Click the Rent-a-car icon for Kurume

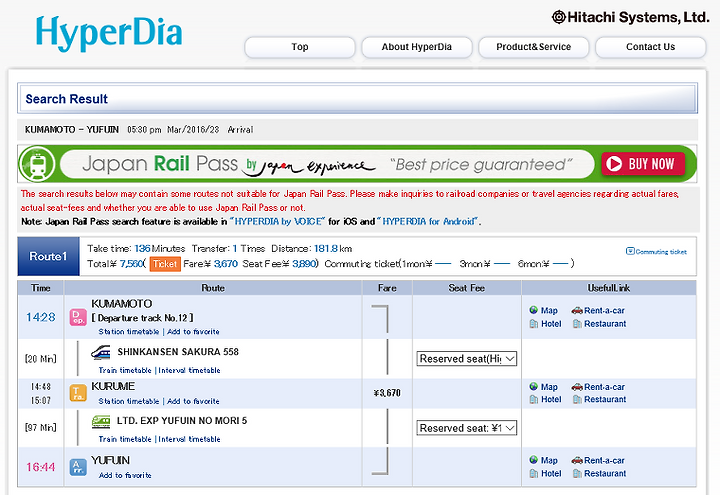pos(577,387)
